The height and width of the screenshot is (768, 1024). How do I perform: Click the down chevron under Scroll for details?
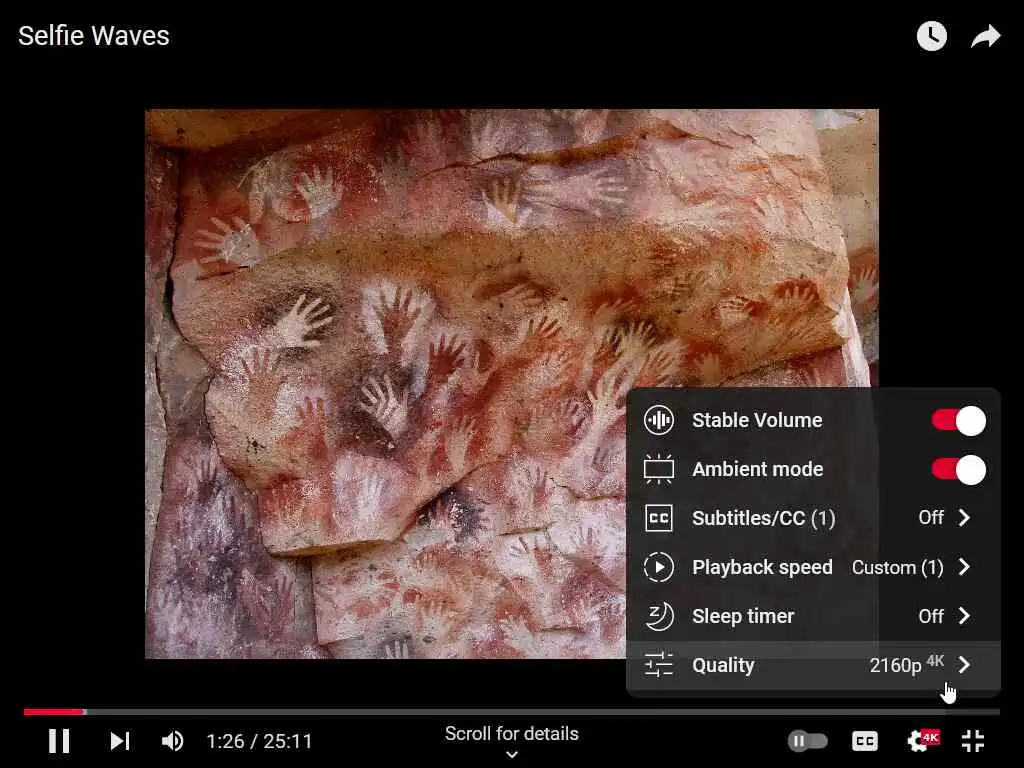click(x=512, y=754)
